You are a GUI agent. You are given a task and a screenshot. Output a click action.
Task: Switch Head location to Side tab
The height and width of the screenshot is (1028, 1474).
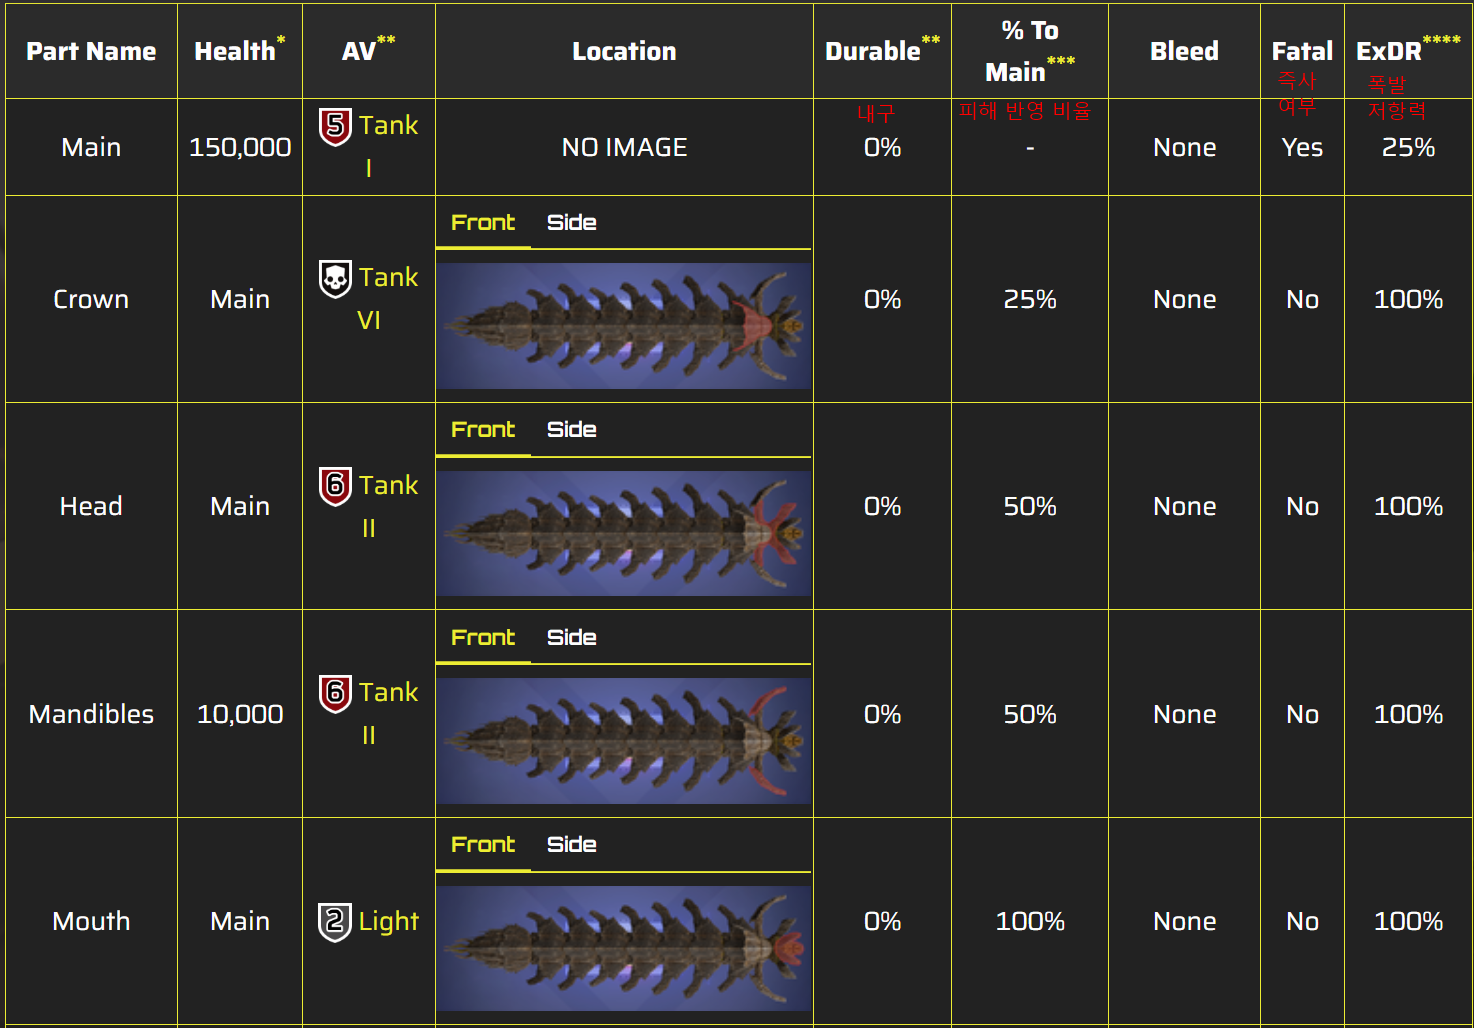coord(571,430)
